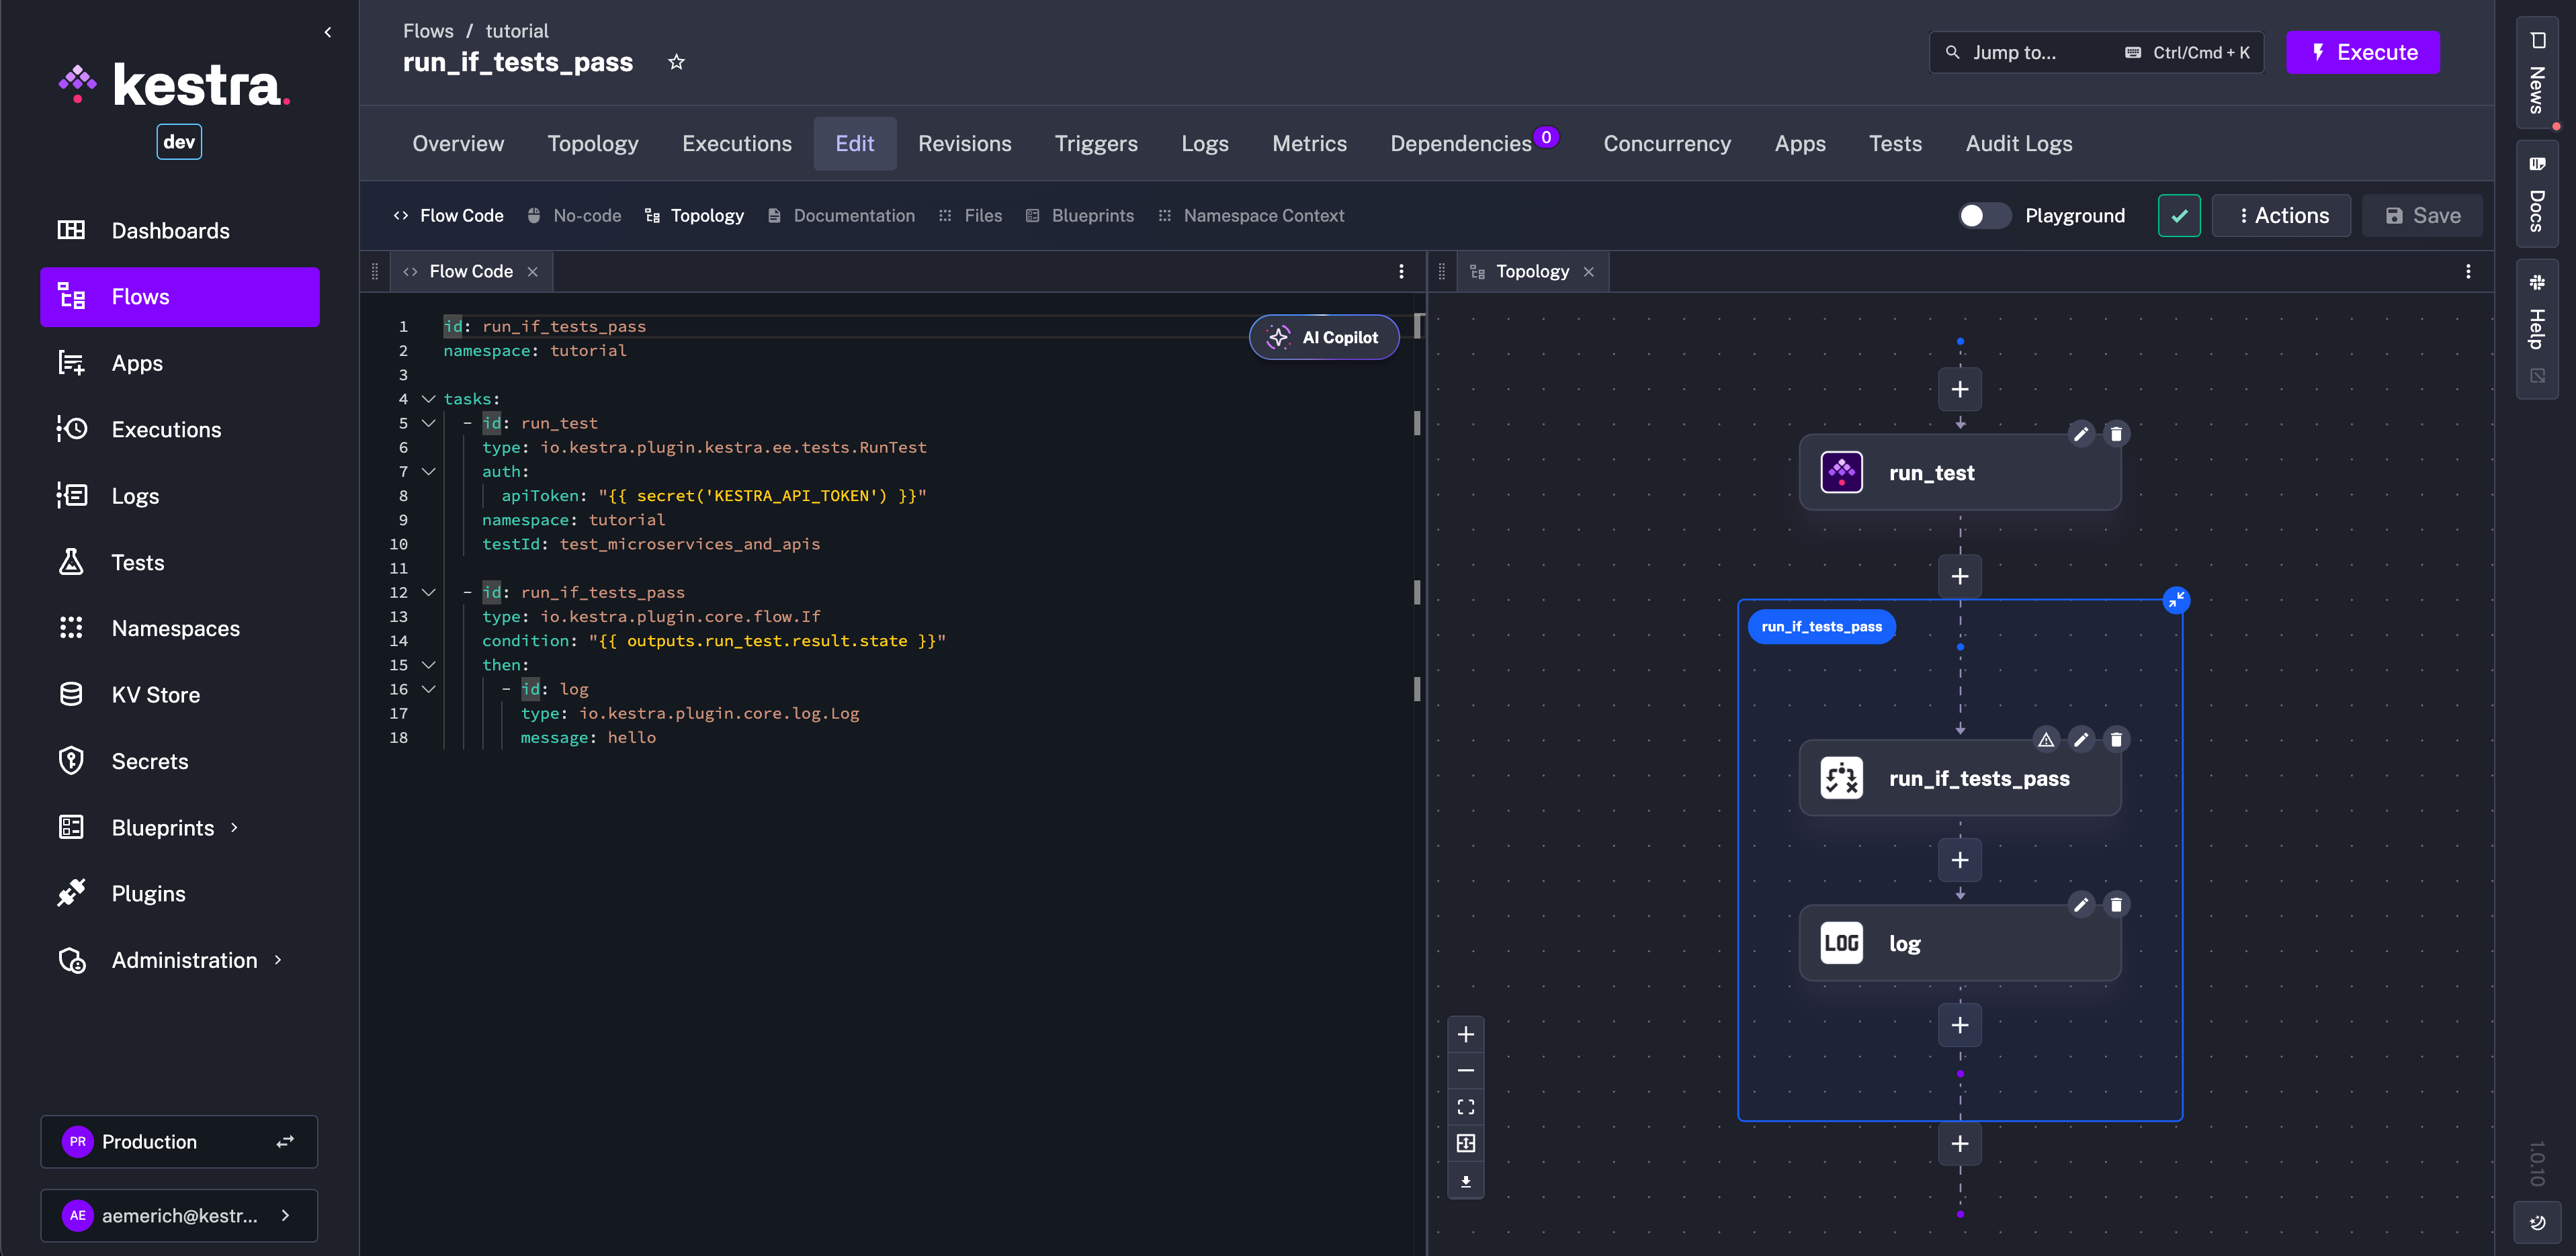The height and width of the screenshot is (1256, 2576).
Task: Collapse the tasks block on line 4
Action: (429, 399)
